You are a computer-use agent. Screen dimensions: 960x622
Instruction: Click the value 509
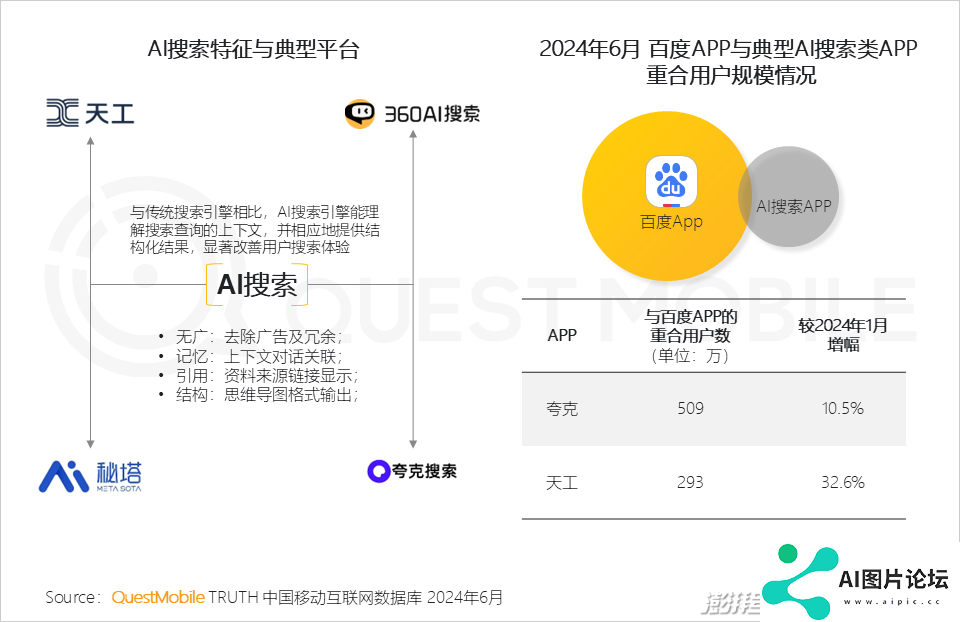point(691,408)
